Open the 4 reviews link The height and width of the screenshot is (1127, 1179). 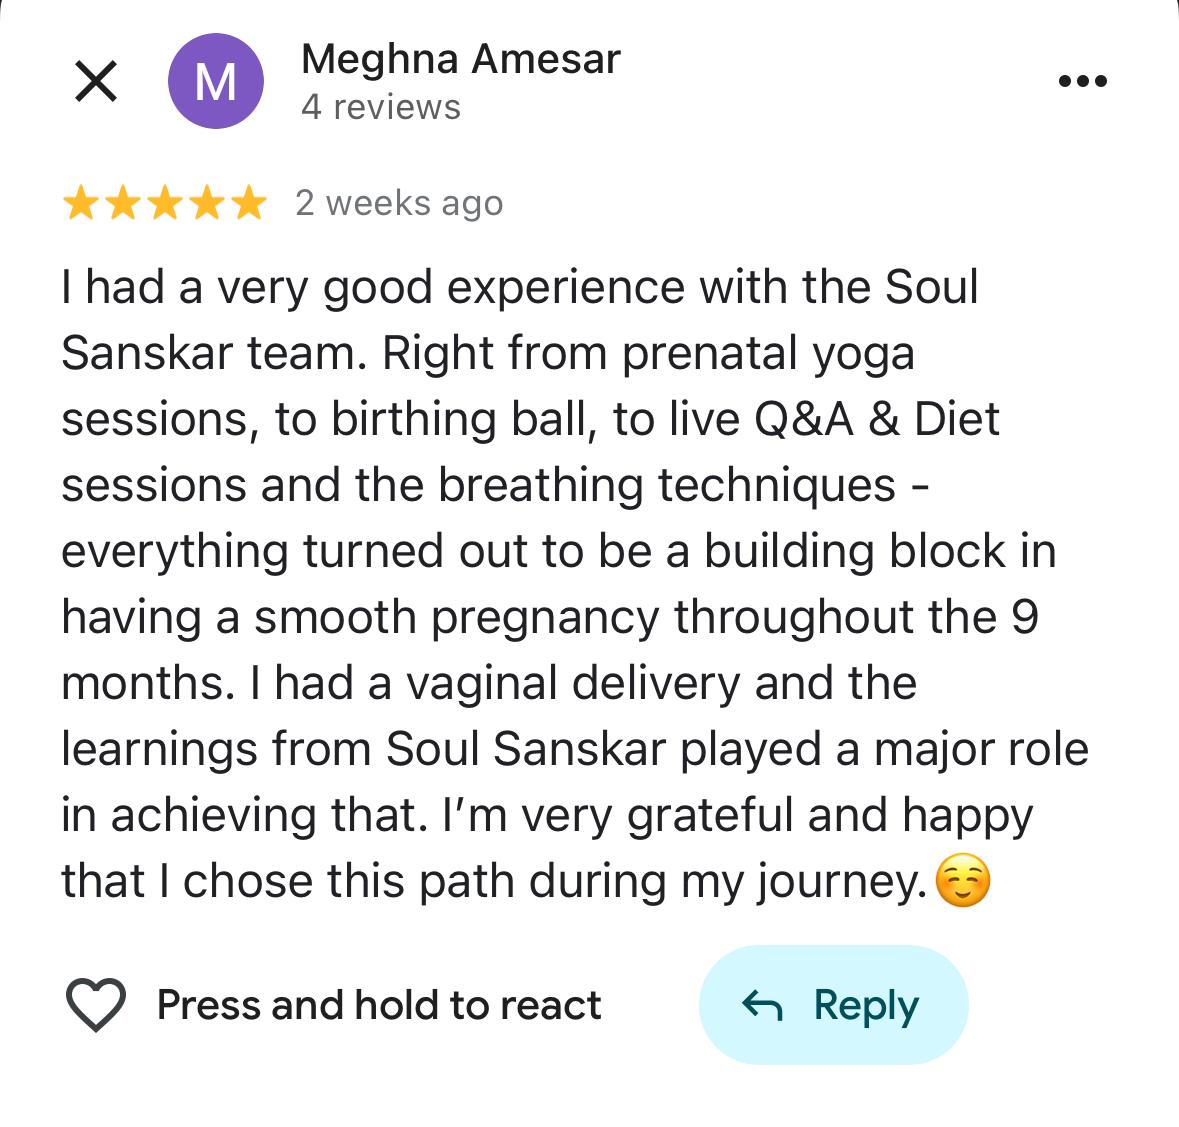pyautogui.click(x=381, y=106)
